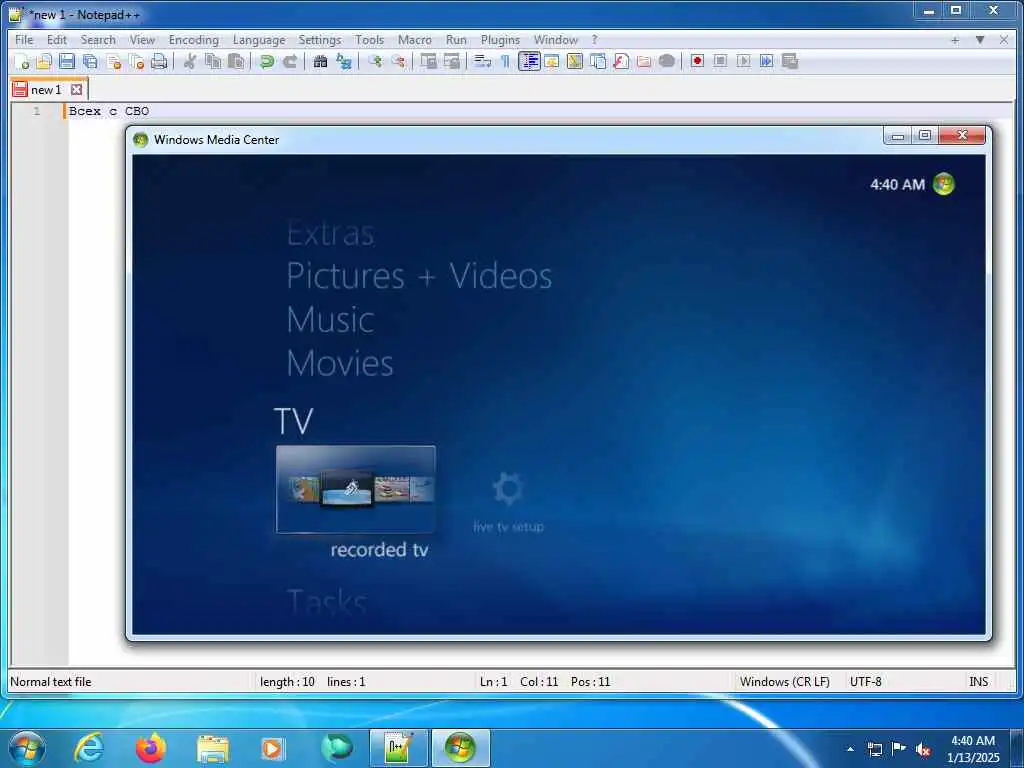1024x768 pixels.
Task: Toggle the highlighted Indent Guide icon
Action: [529, 61]
